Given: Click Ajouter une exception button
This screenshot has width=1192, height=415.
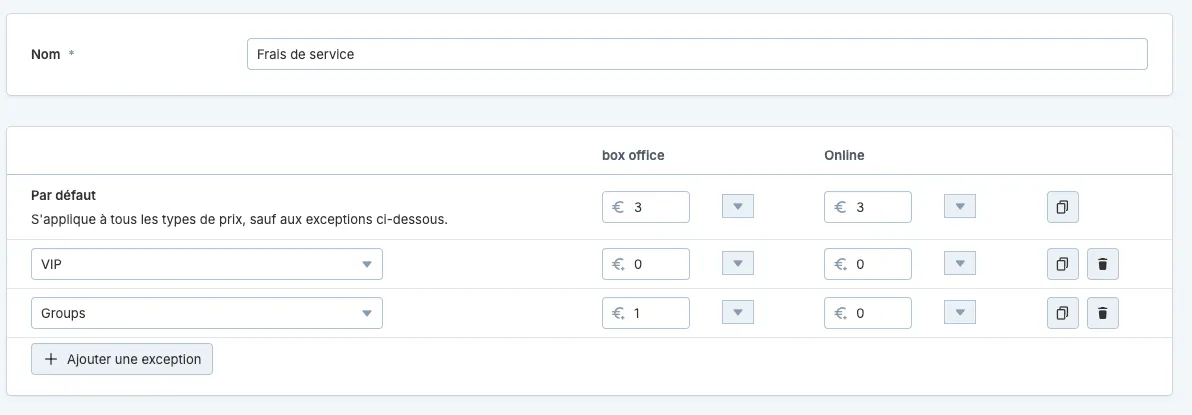Looking at the screenshot, I should pos(122,360).
